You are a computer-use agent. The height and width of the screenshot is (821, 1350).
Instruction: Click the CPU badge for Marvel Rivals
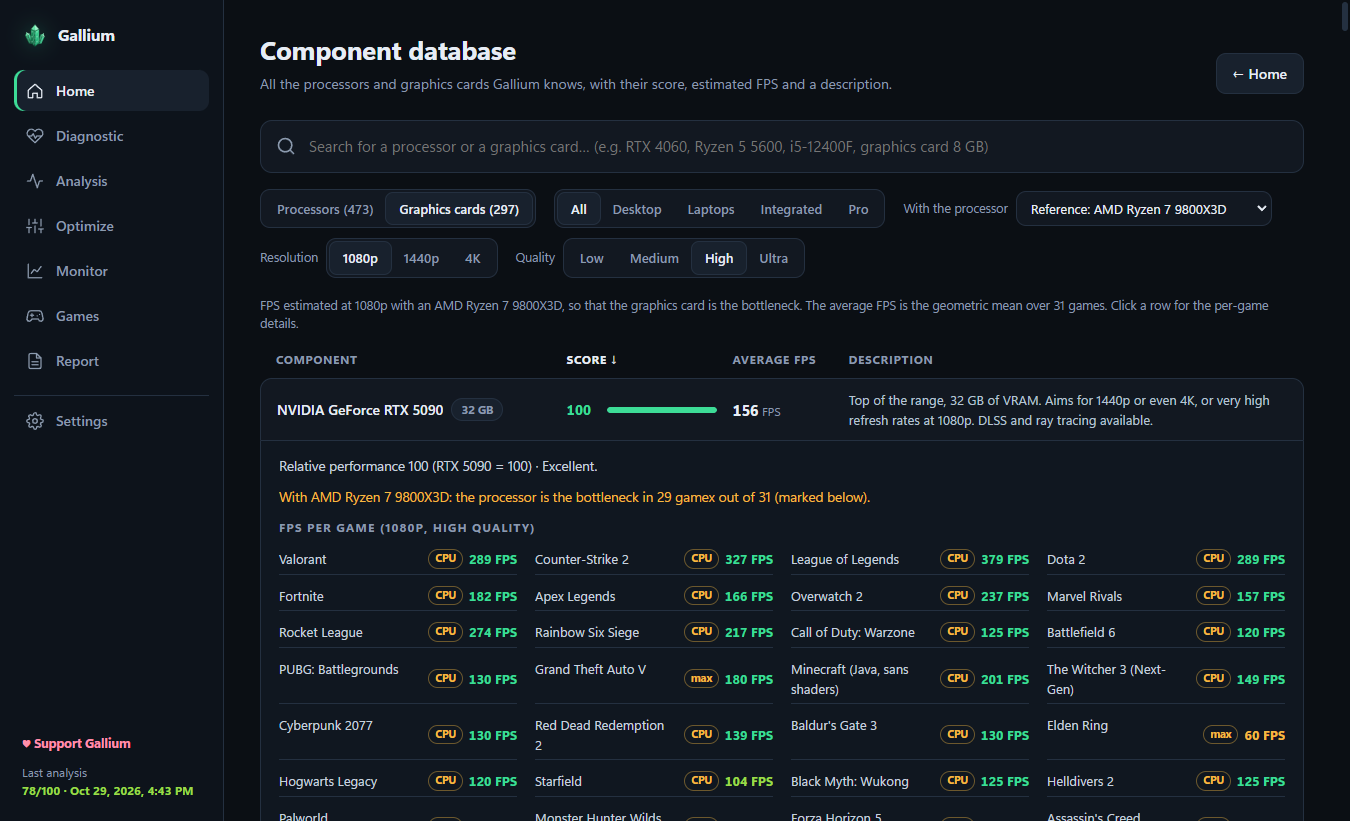pos(1214,596)
